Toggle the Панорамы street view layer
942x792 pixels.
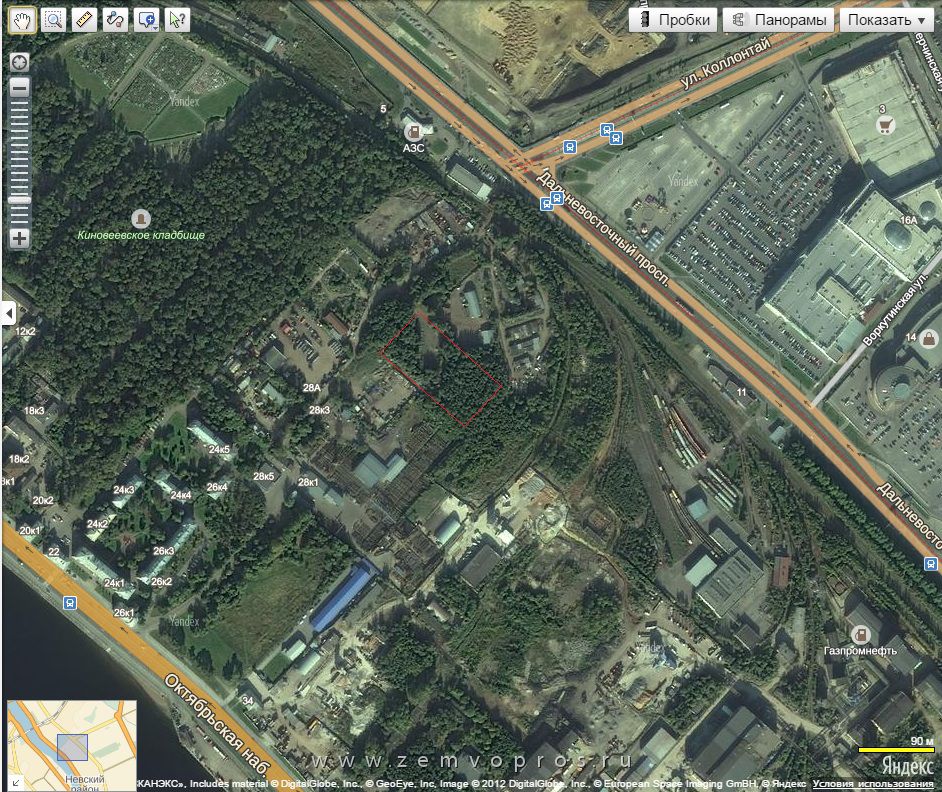[x=779, y=20]
